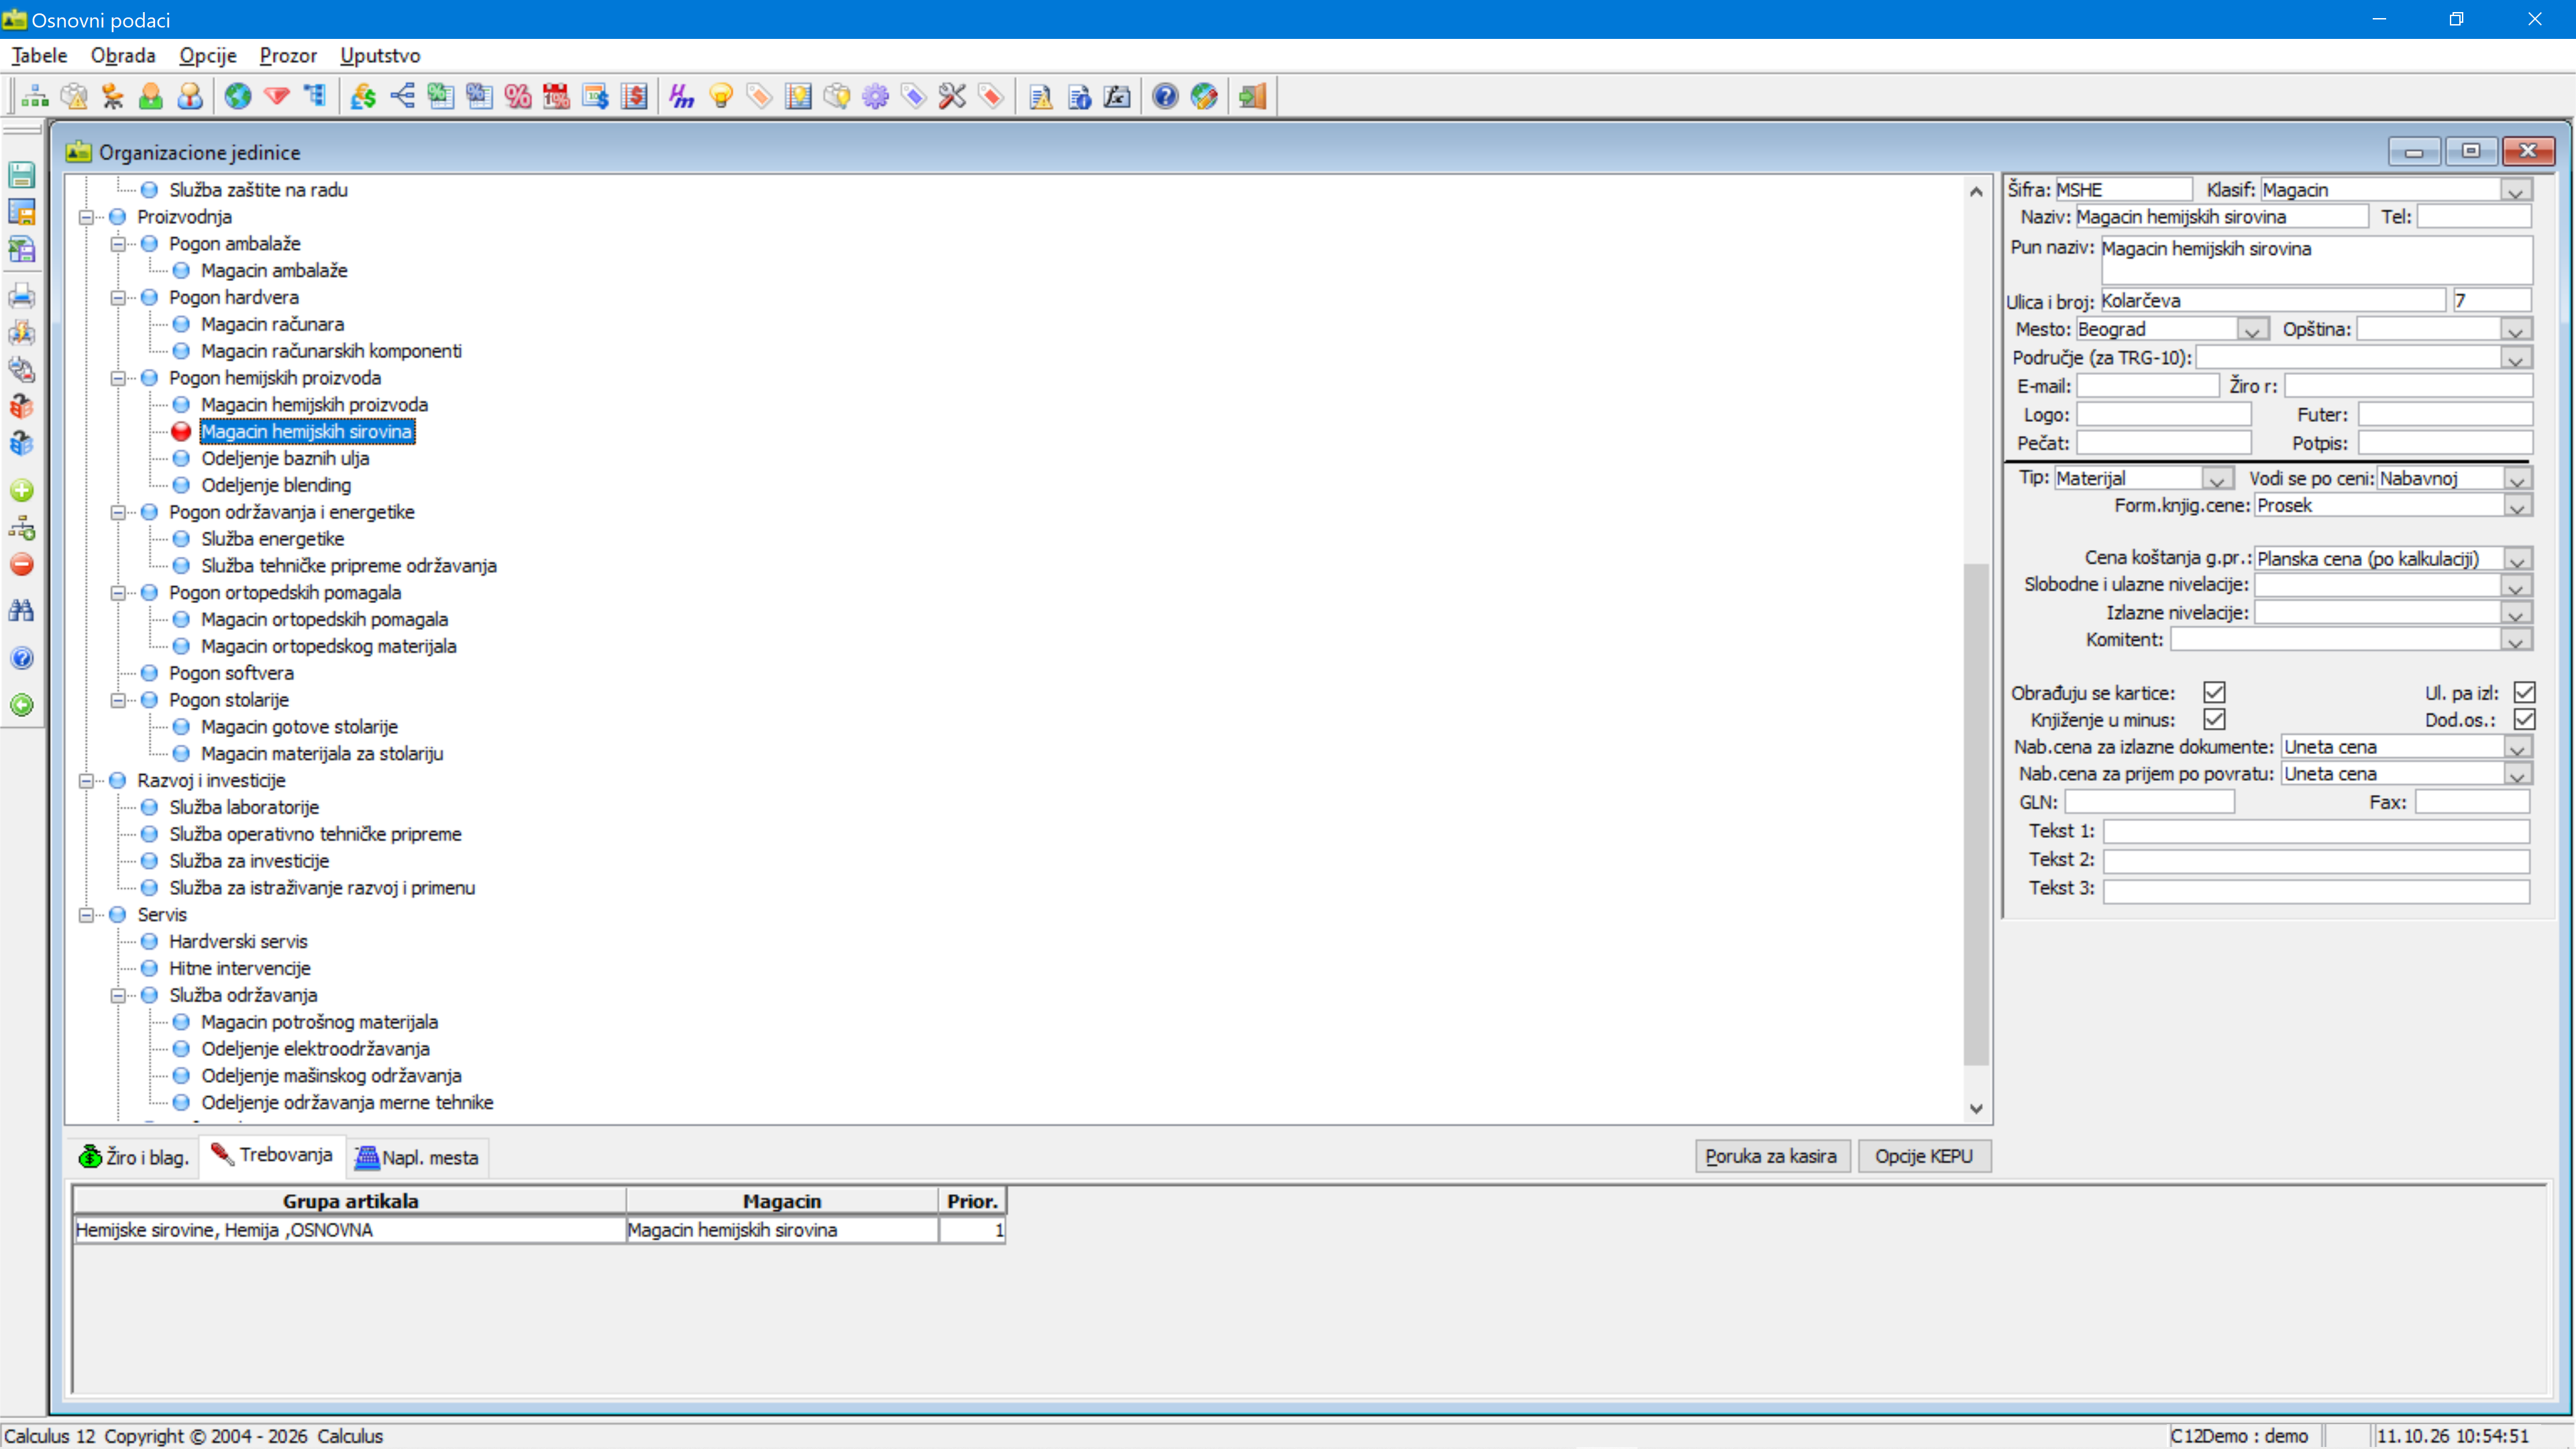Click the red gem toolbar icon
This screenshot has height=1449, width=2576.
click(276, 96)
